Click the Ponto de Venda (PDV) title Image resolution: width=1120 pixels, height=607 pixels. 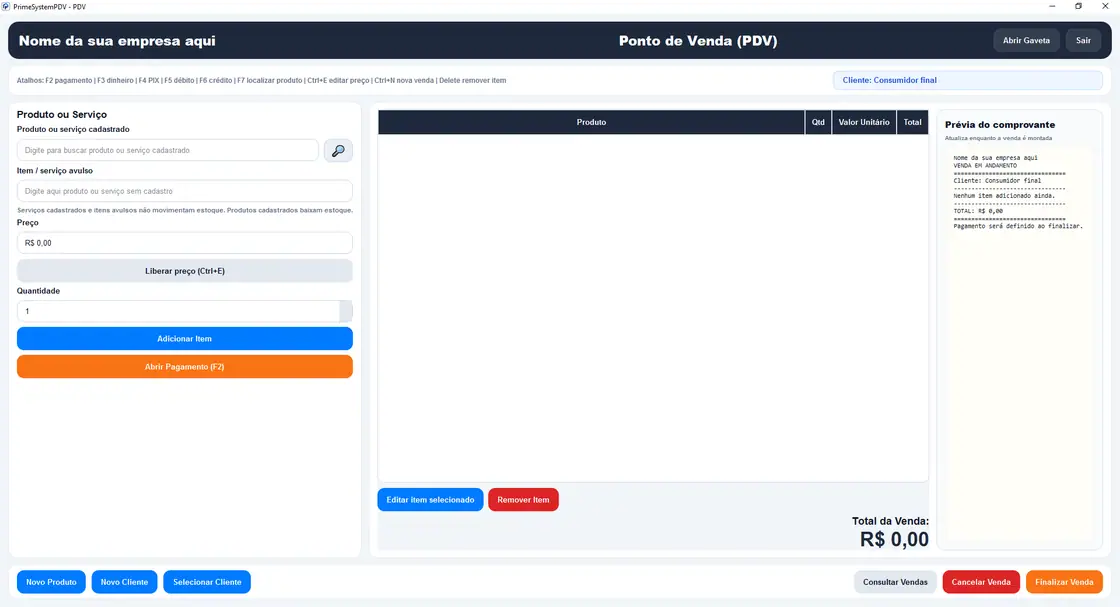[x=698, y=41]
